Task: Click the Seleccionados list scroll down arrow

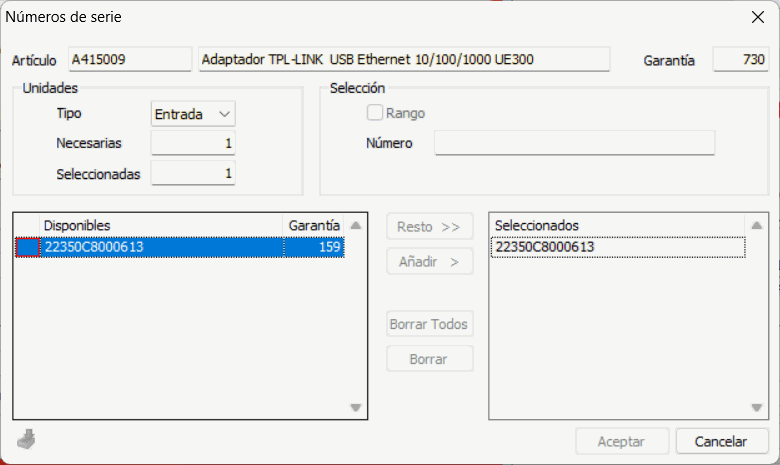Action: (x=757, y=407)
